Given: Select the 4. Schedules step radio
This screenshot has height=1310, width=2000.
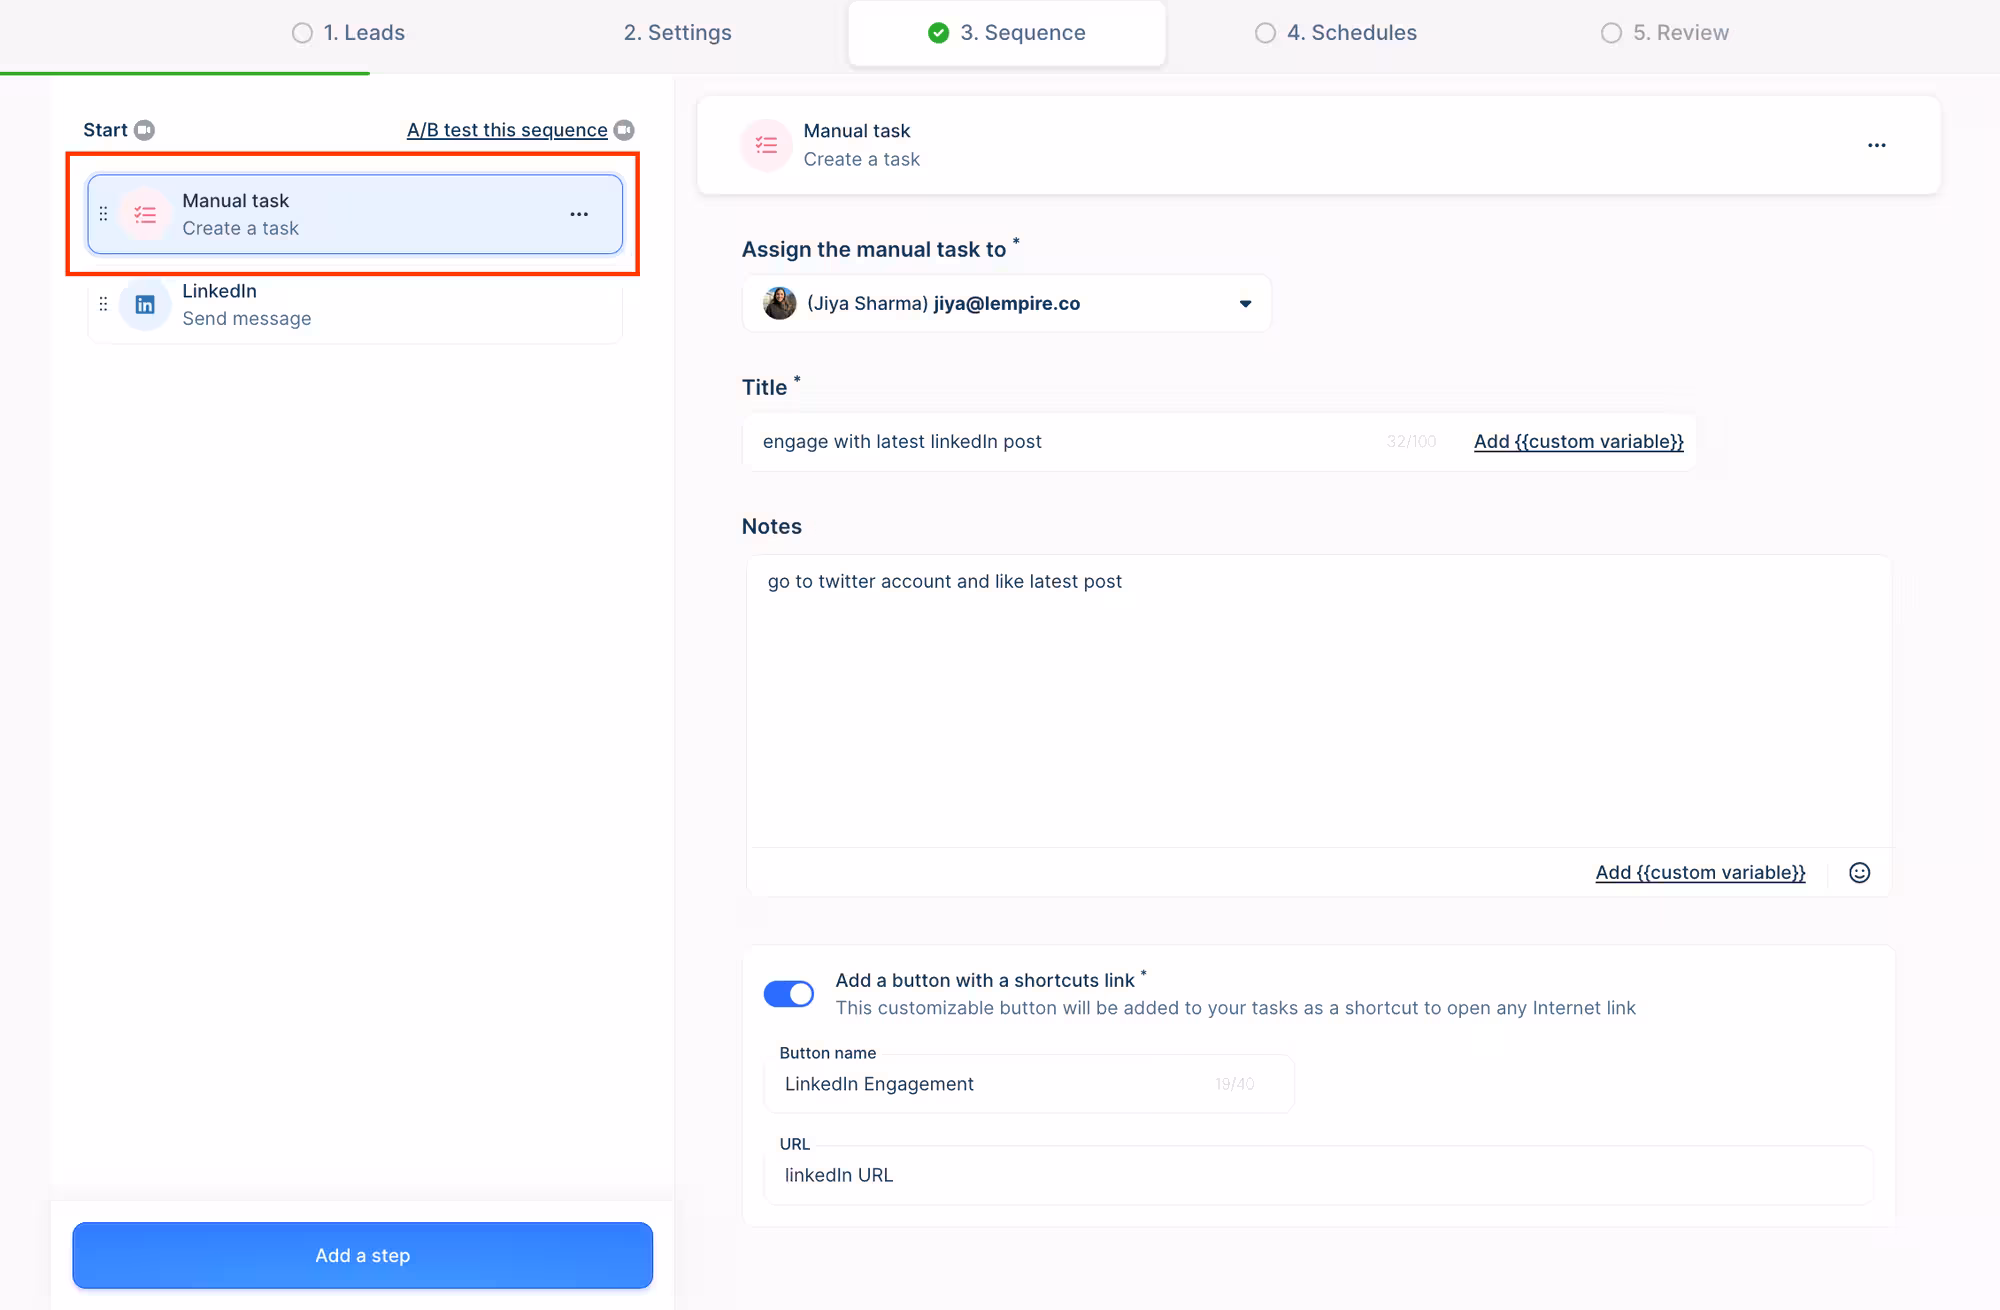Looking at the screenshot, I should click(x=1265, y=33).
